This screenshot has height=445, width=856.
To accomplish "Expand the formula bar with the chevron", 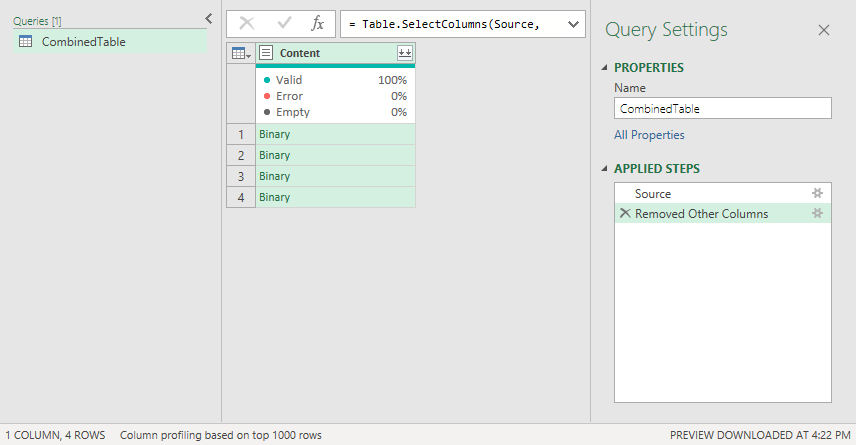I will pyautogui.click(x=573, y=24).
